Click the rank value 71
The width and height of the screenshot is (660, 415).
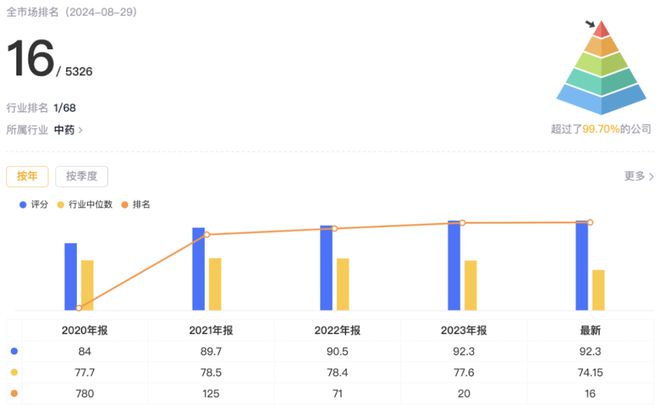(337, 394)
